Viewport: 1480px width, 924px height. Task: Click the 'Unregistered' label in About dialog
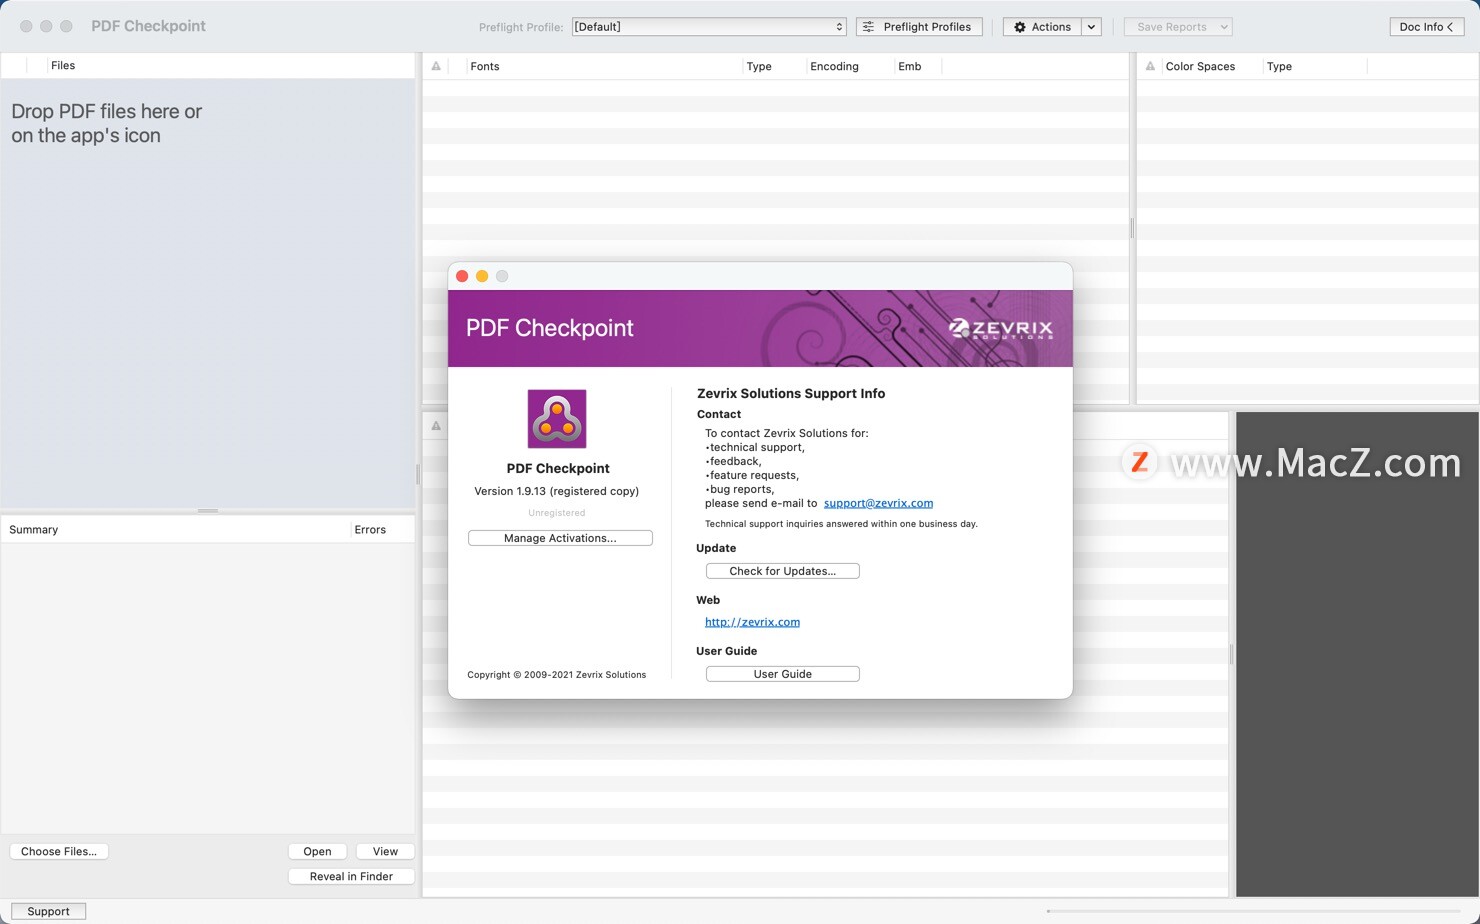(x=556, y=513)
